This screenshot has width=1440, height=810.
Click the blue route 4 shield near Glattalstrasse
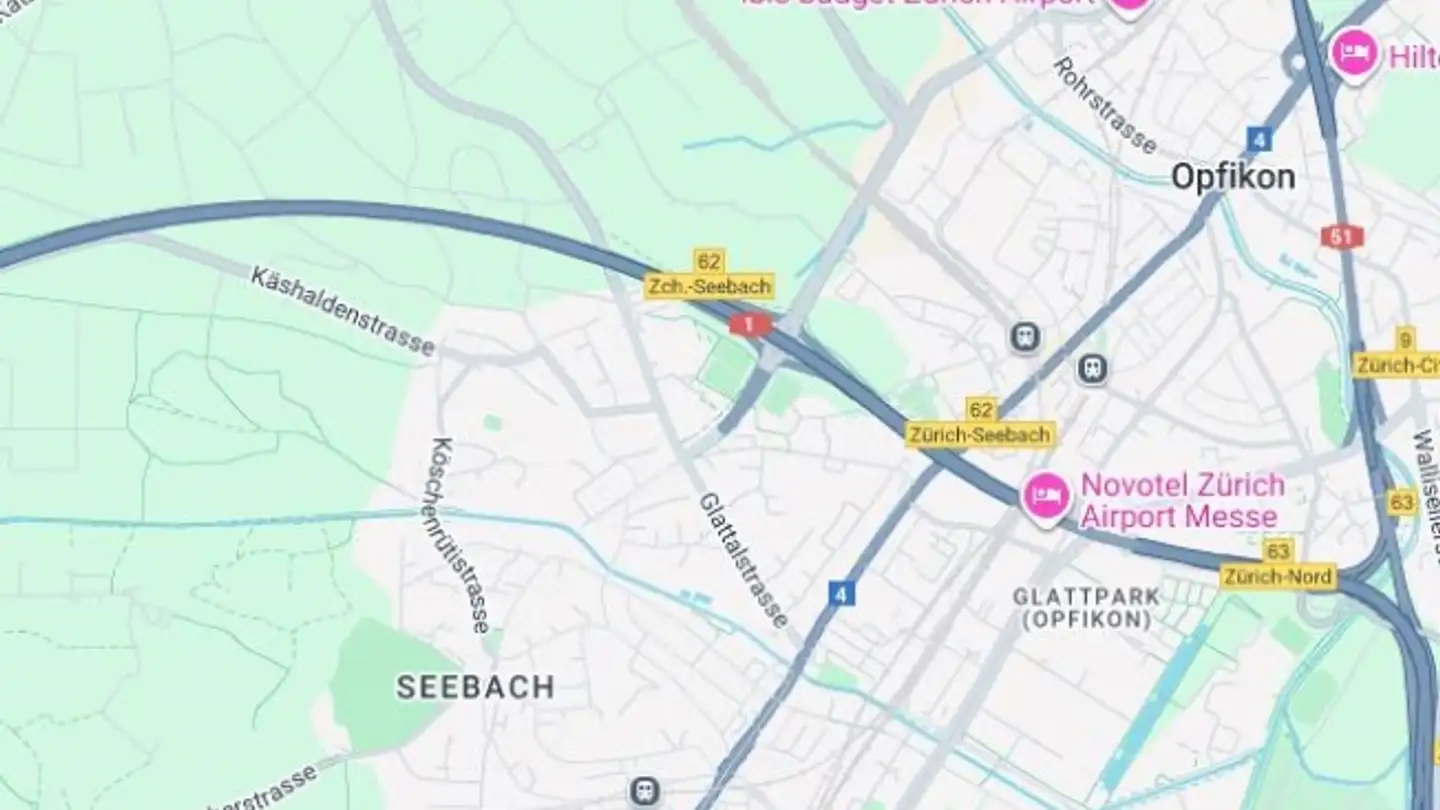click(x=842, y=594)
